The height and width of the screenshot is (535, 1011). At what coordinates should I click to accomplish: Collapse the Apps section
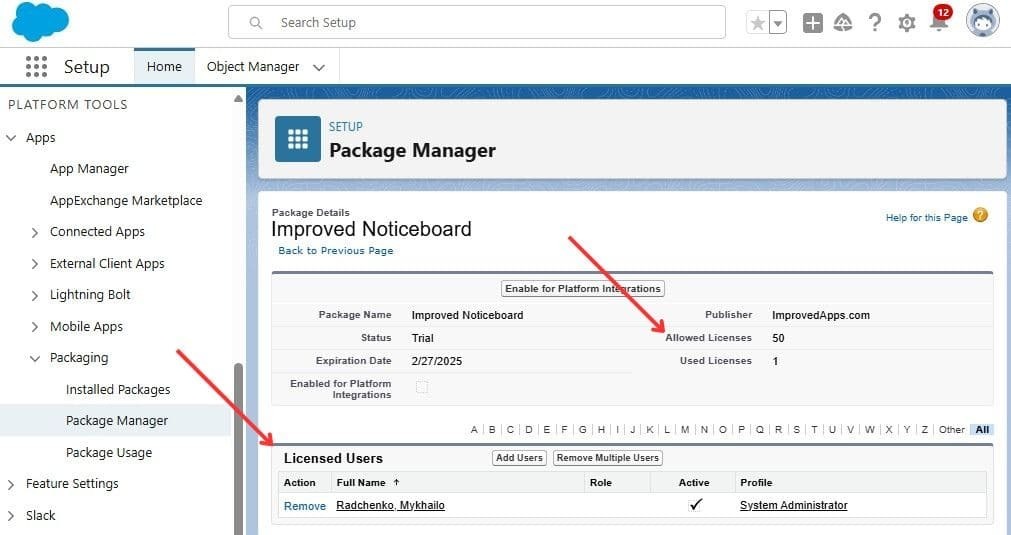click(x=11, y=138)
